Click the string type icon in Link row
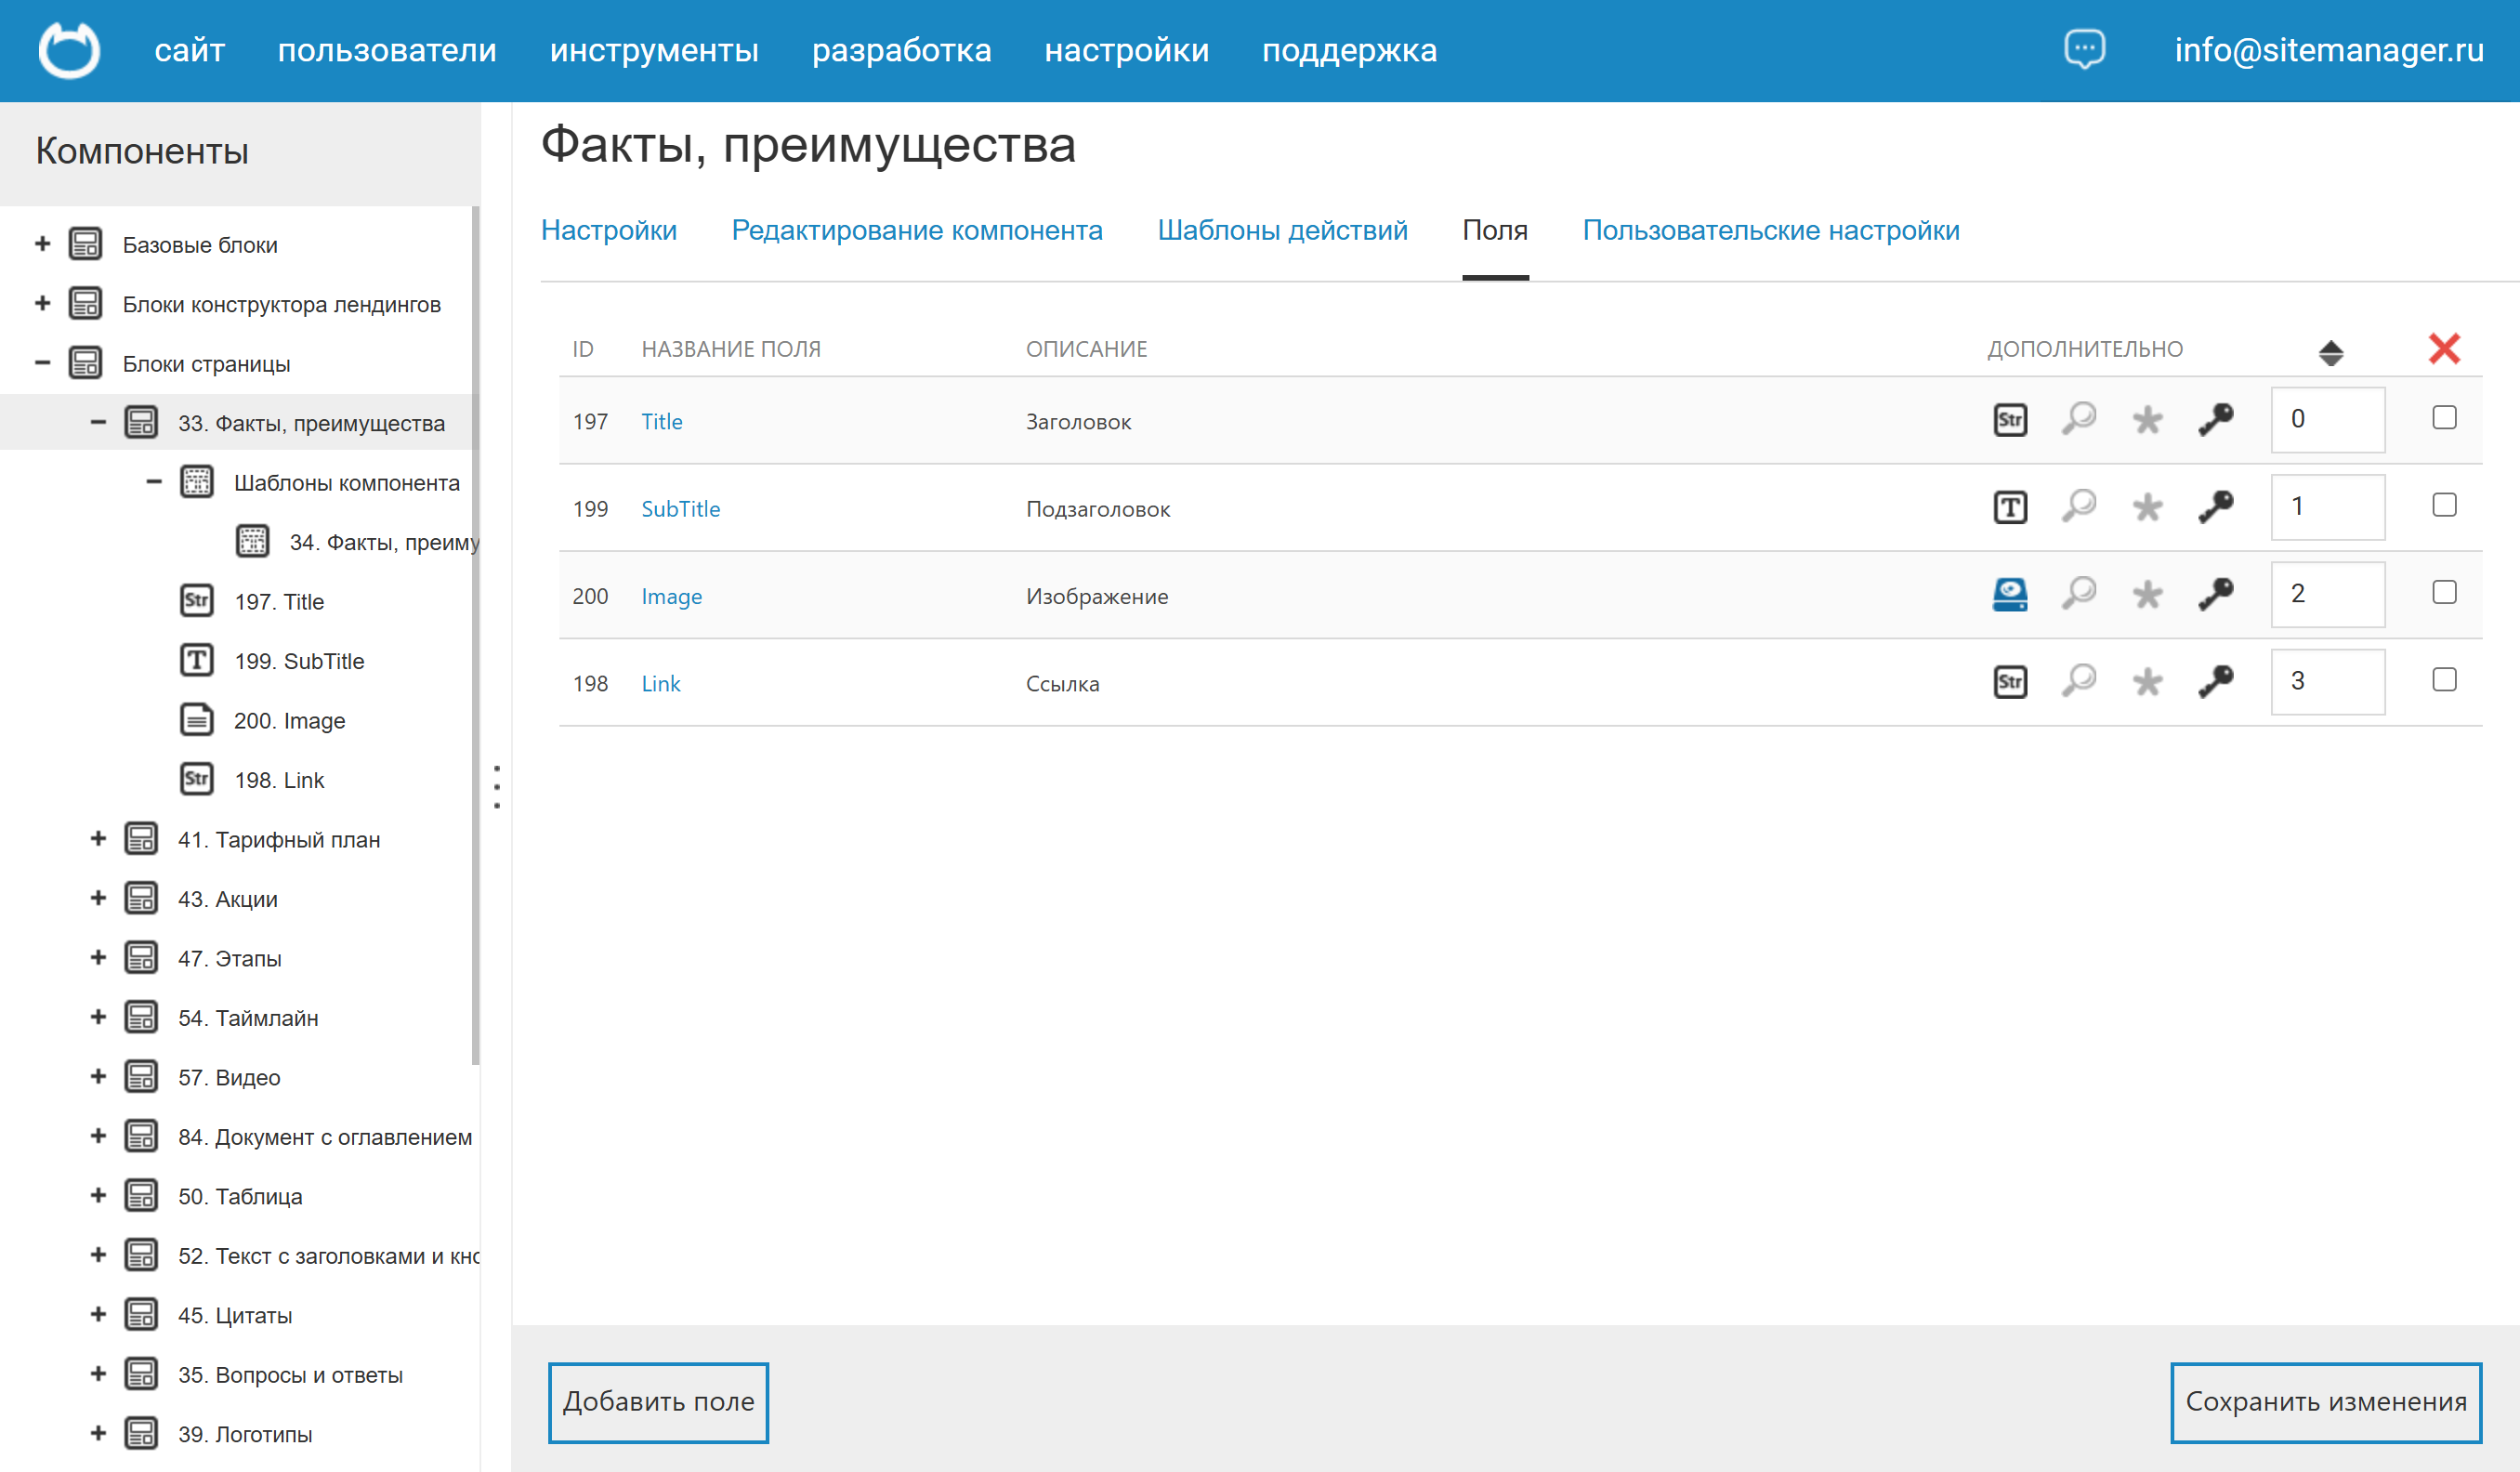The height and width of the screenshot is (1472, 2520). click(x=2010, y=682)
